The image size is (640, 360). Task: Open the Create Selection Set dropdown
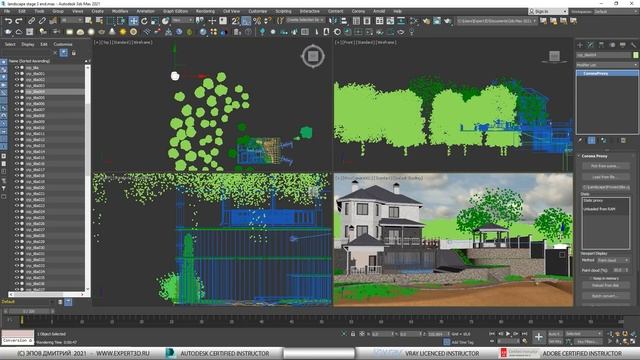305,20
